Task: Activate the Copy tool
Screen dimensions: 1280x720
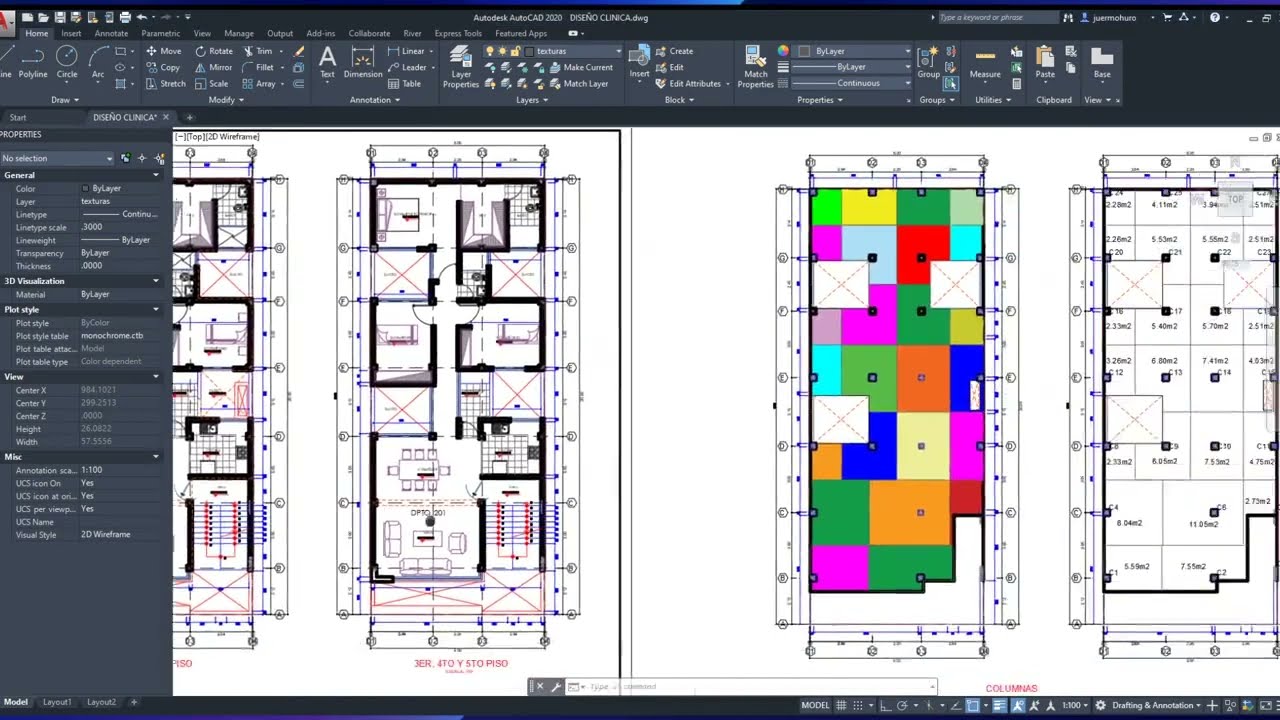Action: (162, 67)
